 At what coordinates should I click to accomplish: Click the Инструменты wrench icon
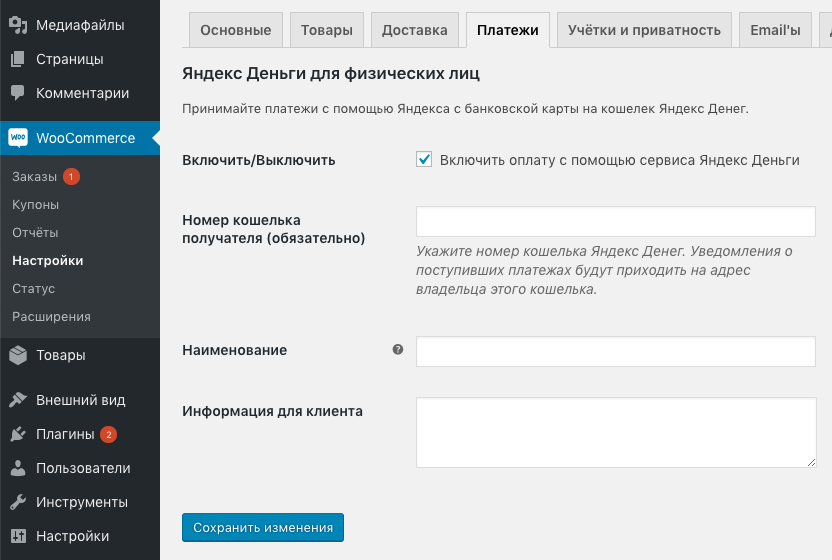18,502
